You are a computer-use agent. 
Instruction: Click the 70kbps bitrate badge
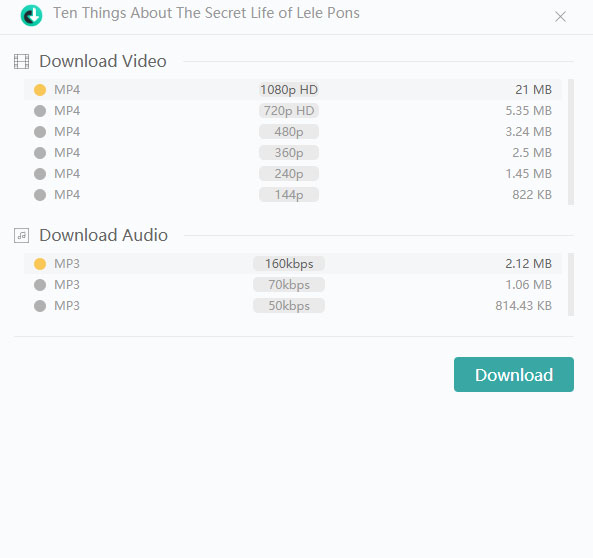pos(289,285)
